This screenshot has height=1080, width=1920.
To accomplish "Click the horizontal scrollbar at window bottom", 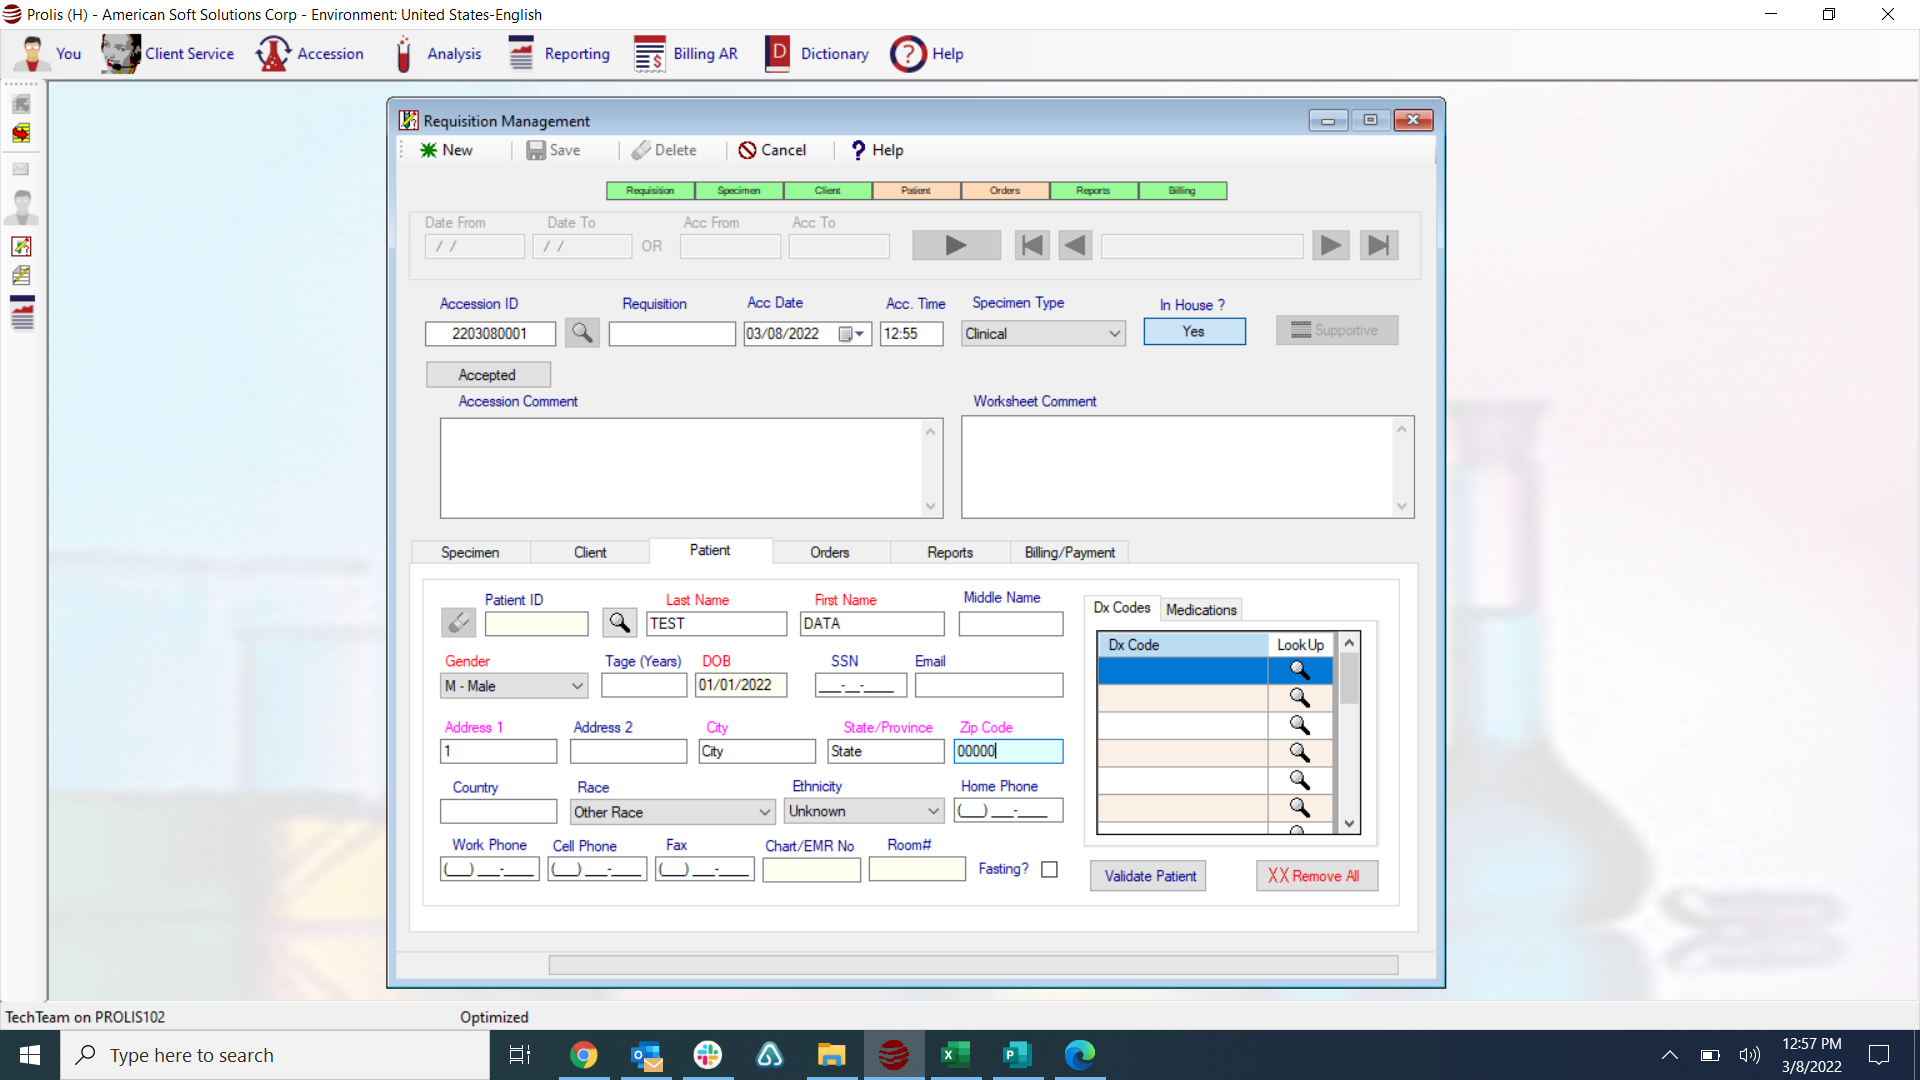I will 972,965.
